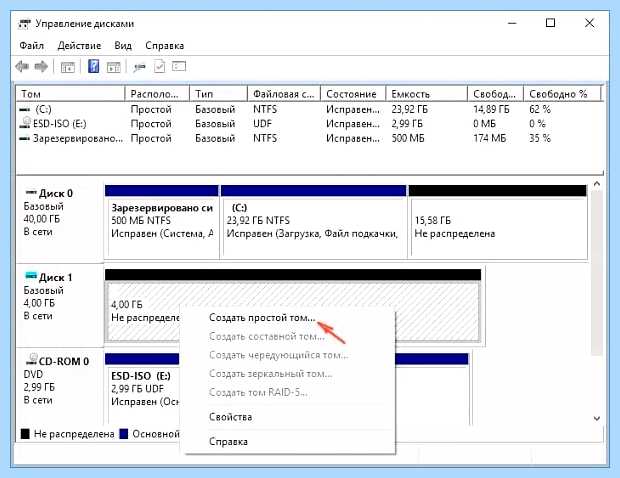The height and width of the screenshot is (478, 620).
Task: Toggle the action pane toolbar icon
Action: (113, 67)
